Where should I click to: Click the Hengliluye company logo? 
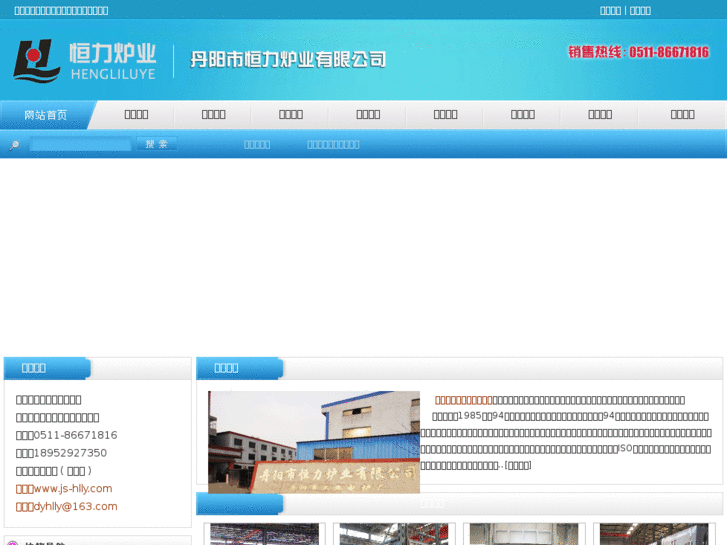point(85,61)
